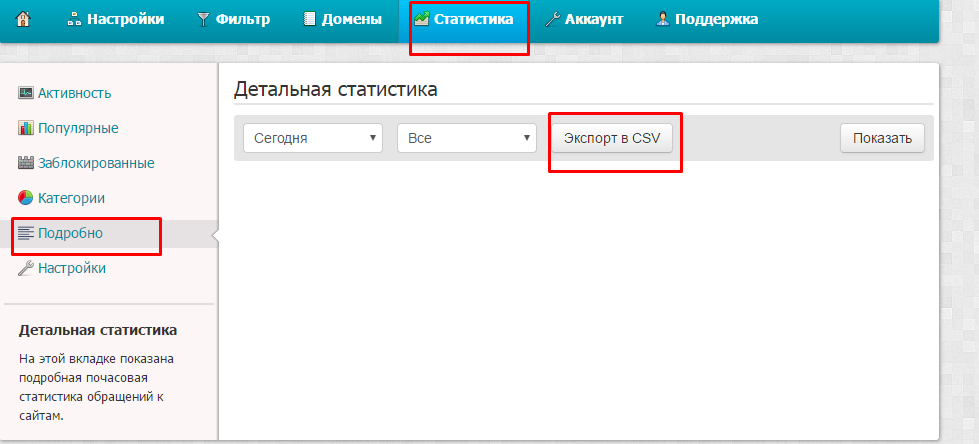The height and width of the screenshot is (444, 979).
Task: Open the Заблокированные sidebar section
Action: (x=96, y=164)
